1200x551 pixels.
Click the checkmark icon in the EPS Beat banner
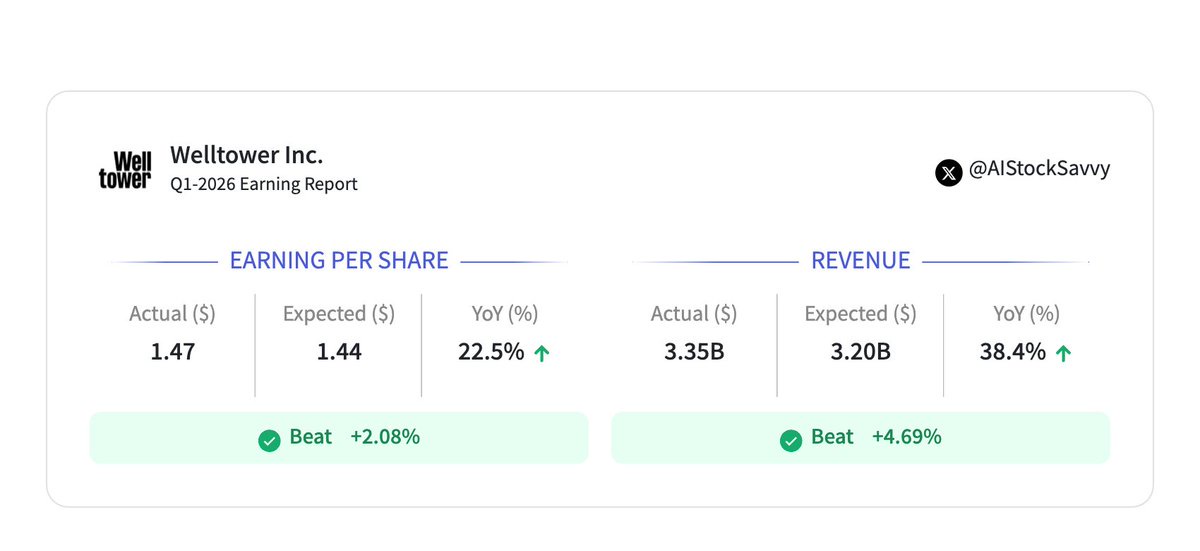point(269,439)
